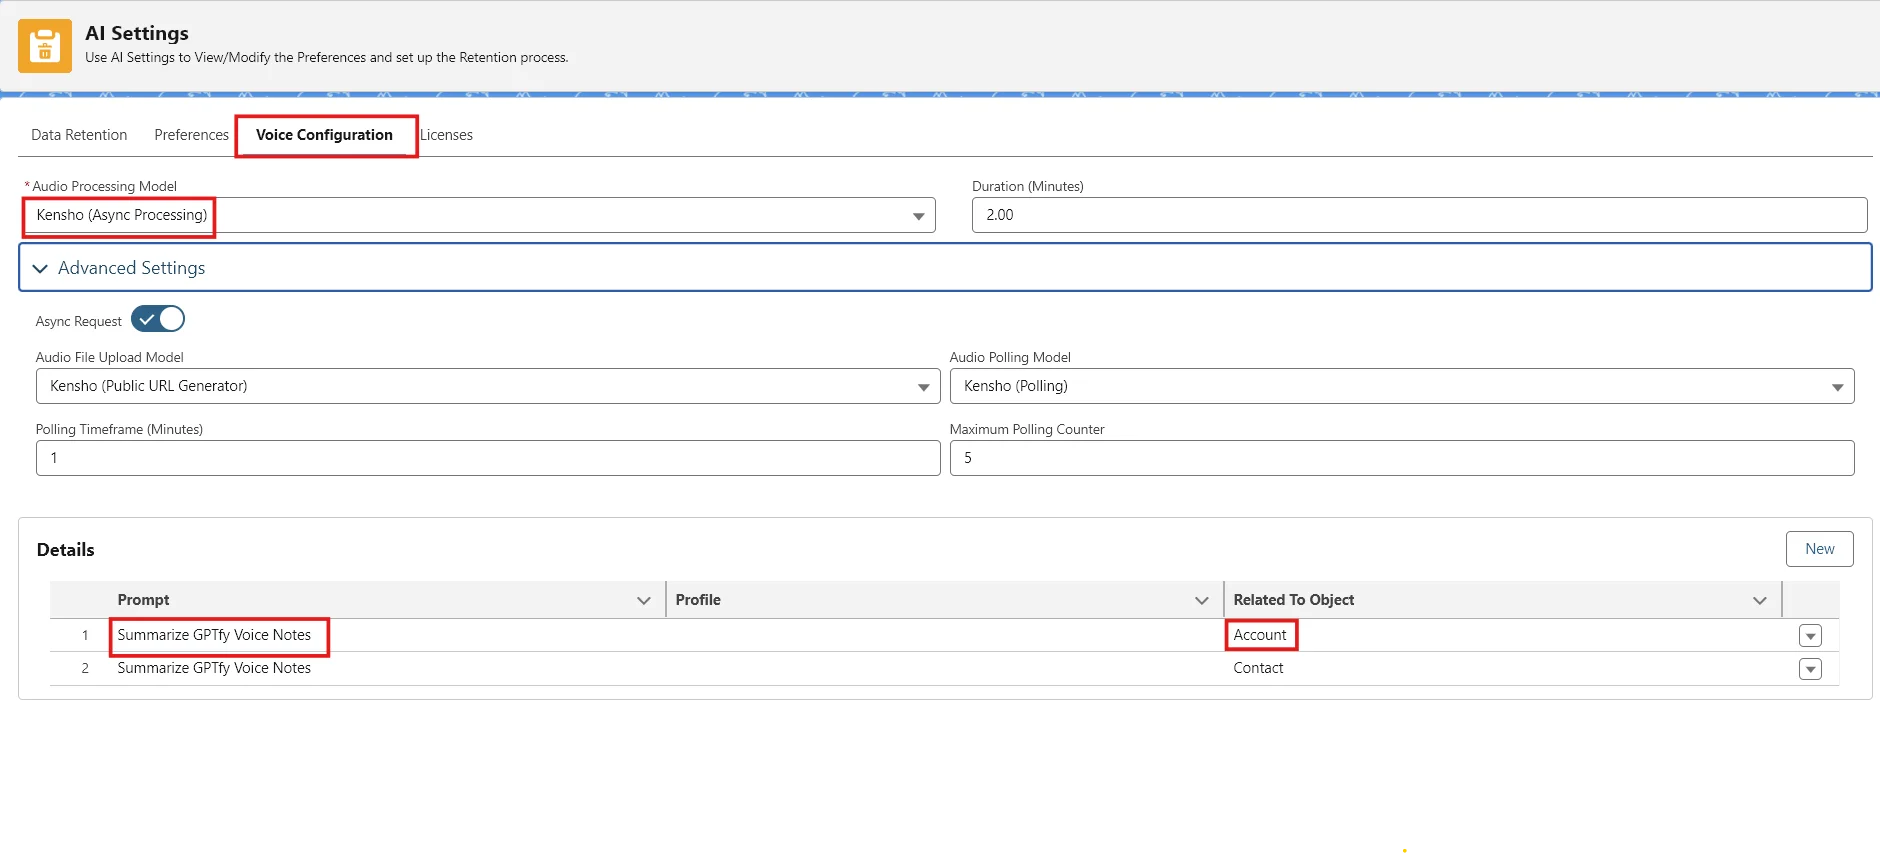Image resolution: width=1880 pixels, height=853 pixels.
Task: Click the Polling Timeframe (Minutes) field
Action: pos(488,458)
